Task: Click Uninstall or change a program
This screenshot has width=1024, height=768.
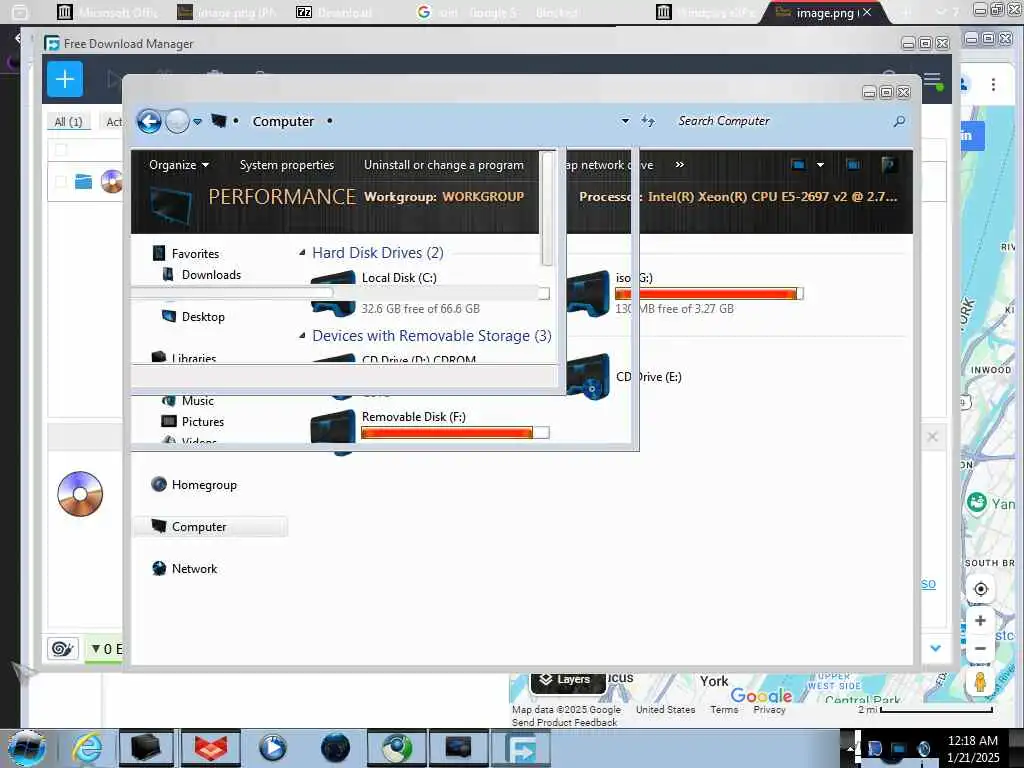Action: [x=443, y=165]
